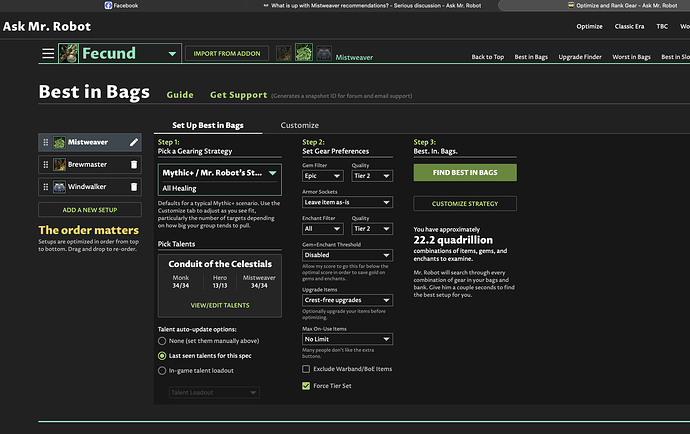Click the Get Support link
Image resolution: width=690 pixels, height=434 pixels.
point(238,95)
